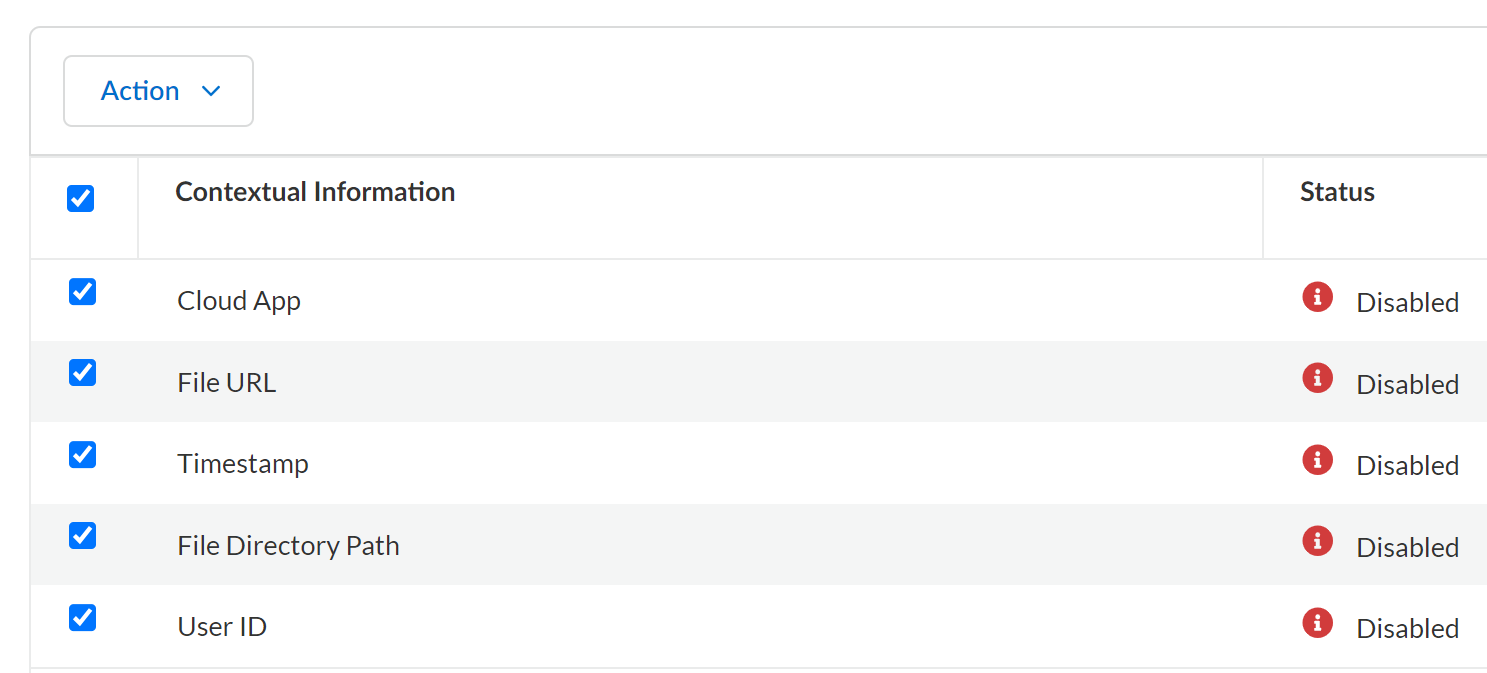Click the File URL row text
Viewport: 1487px width, 673px height.
(227, 383)
